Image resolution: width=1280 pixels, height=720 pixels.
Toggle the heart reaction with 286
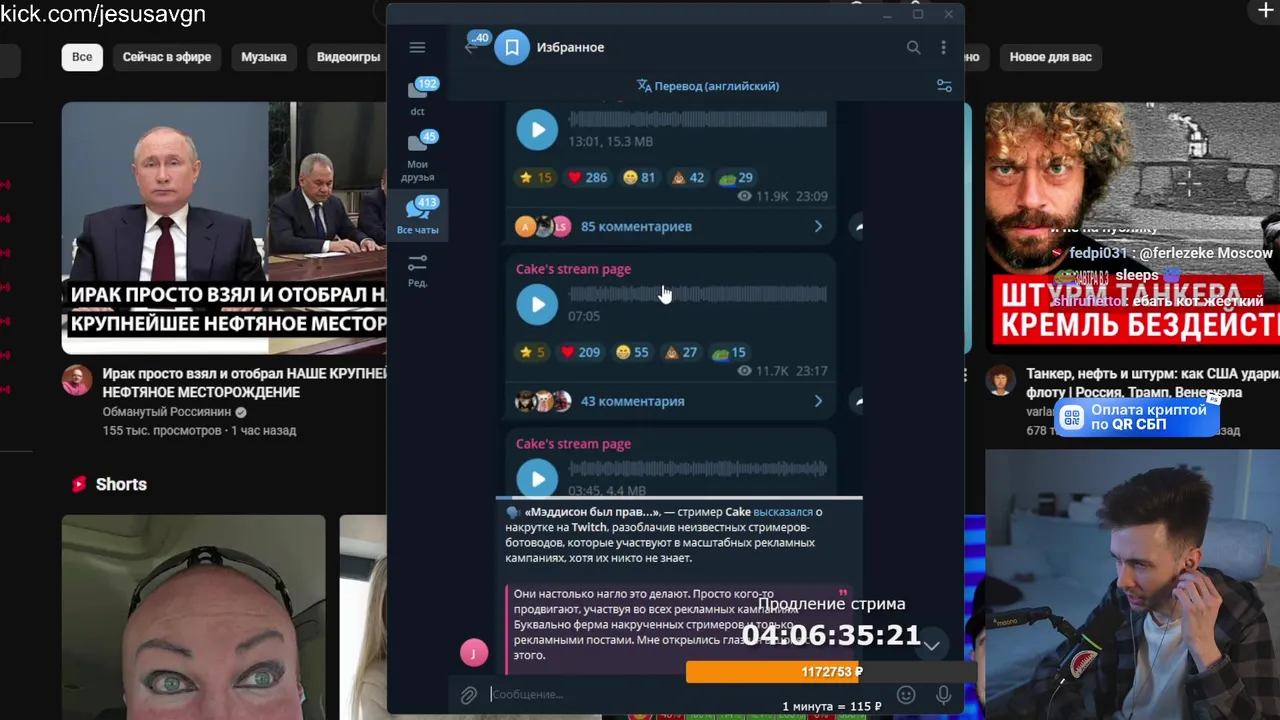tap(587, 178)
